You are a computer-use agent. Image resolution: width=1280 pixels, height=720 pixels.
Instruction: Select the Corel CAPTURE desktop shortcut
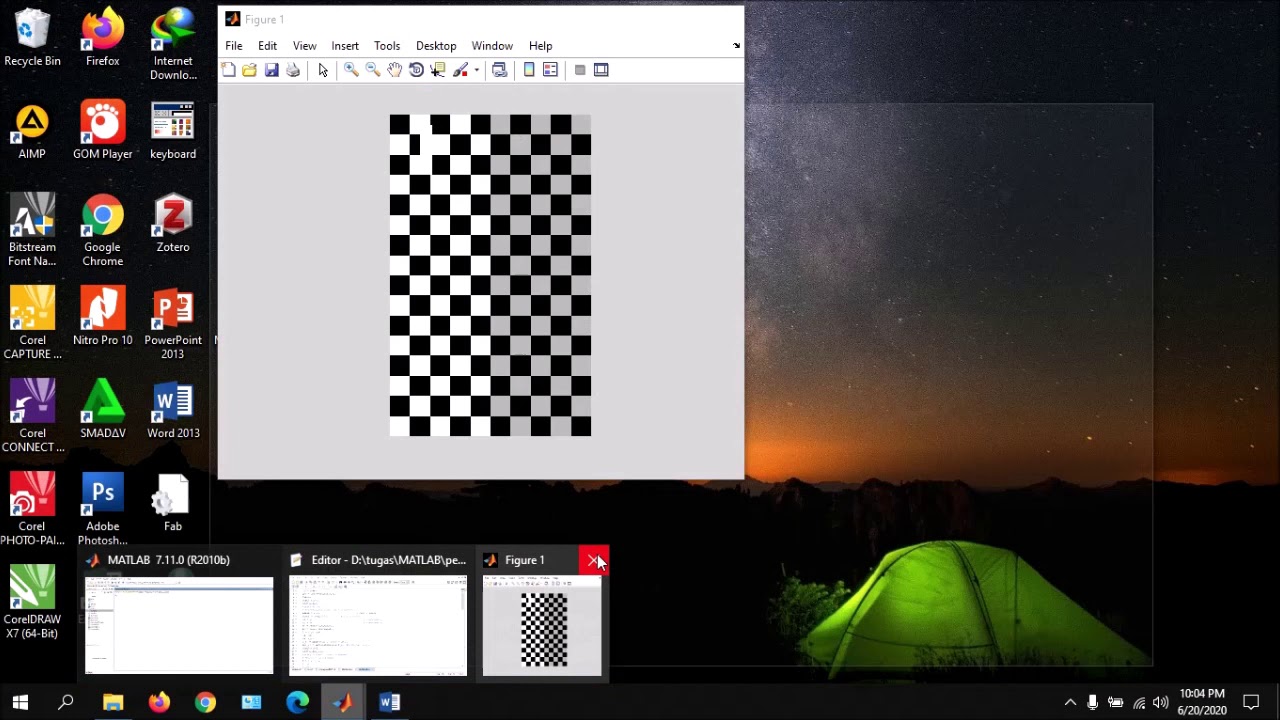pyautogui.click(x=32, y=324)
